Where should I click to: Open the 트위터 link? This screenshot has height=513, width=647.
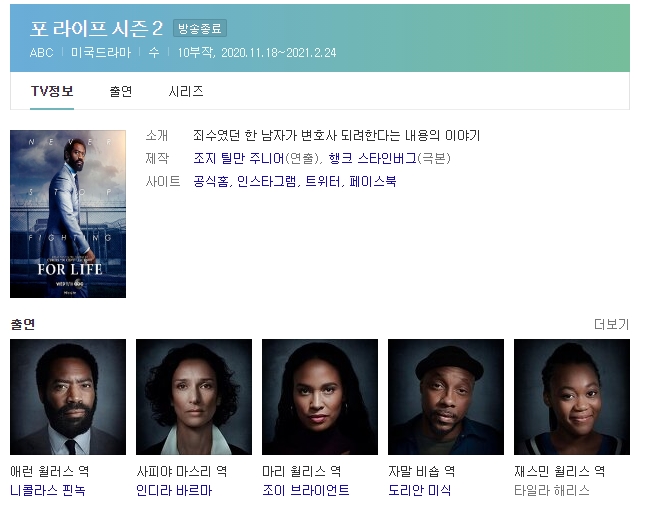(x=323, y=182)
